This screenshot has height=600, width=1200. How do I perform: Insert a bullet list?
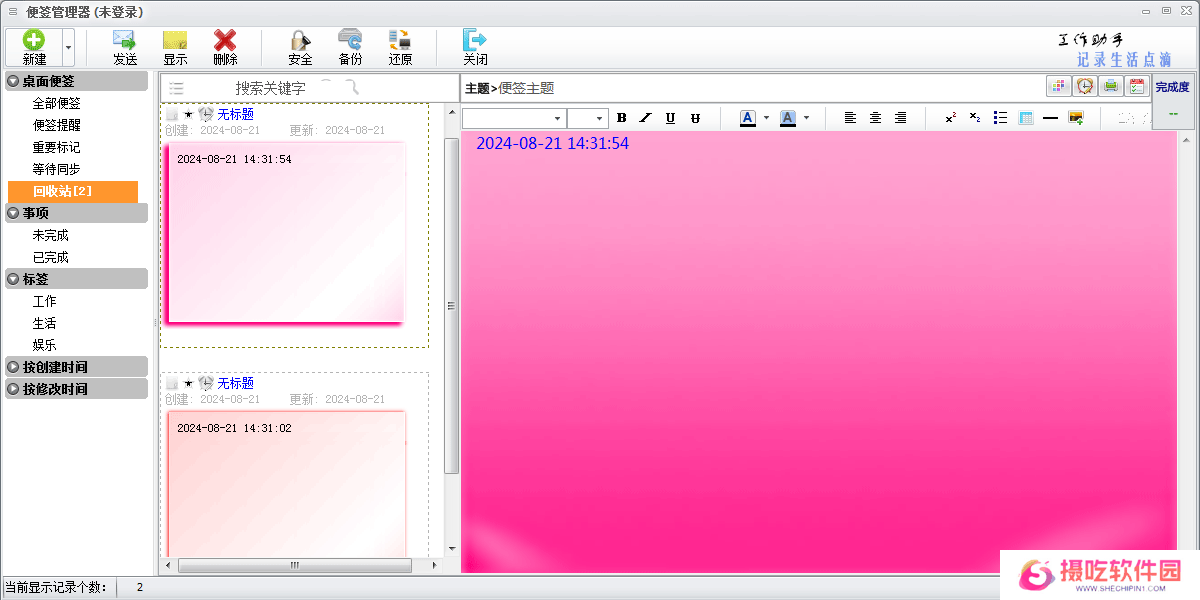point(1000,118)
